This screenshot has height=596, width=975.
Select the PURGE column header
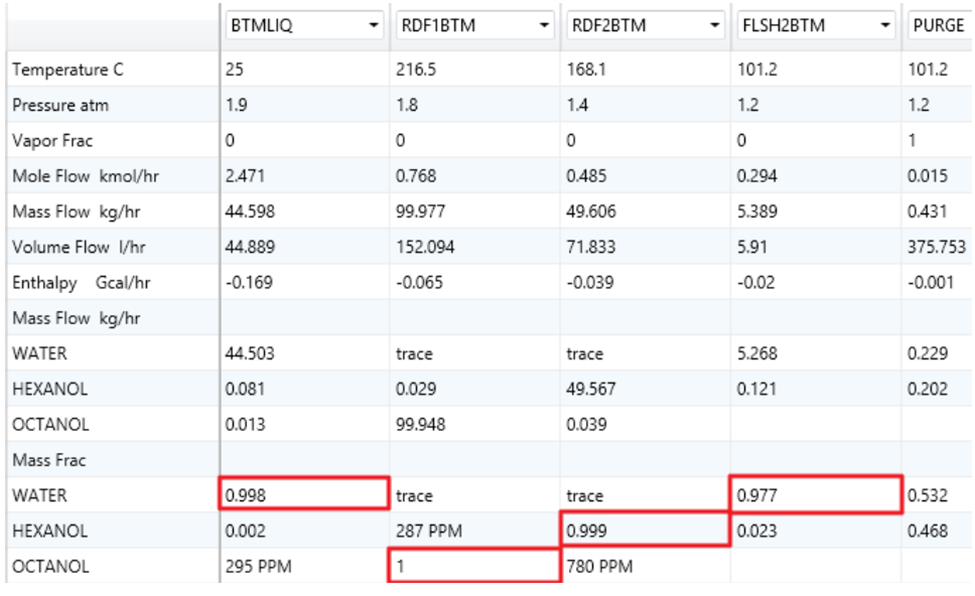938,26
